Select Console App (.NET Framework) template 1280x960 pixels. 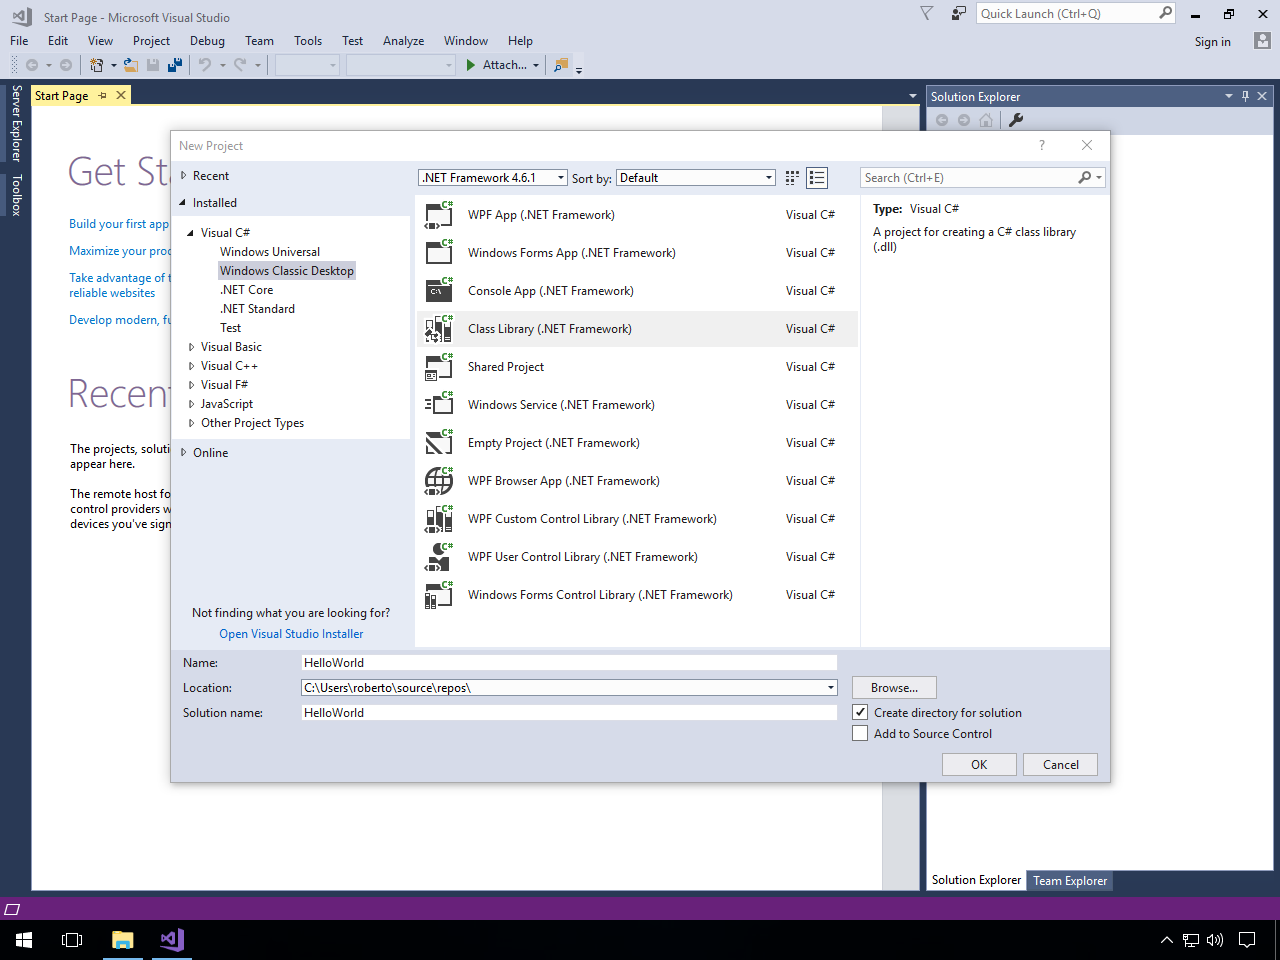pos(637,291)
